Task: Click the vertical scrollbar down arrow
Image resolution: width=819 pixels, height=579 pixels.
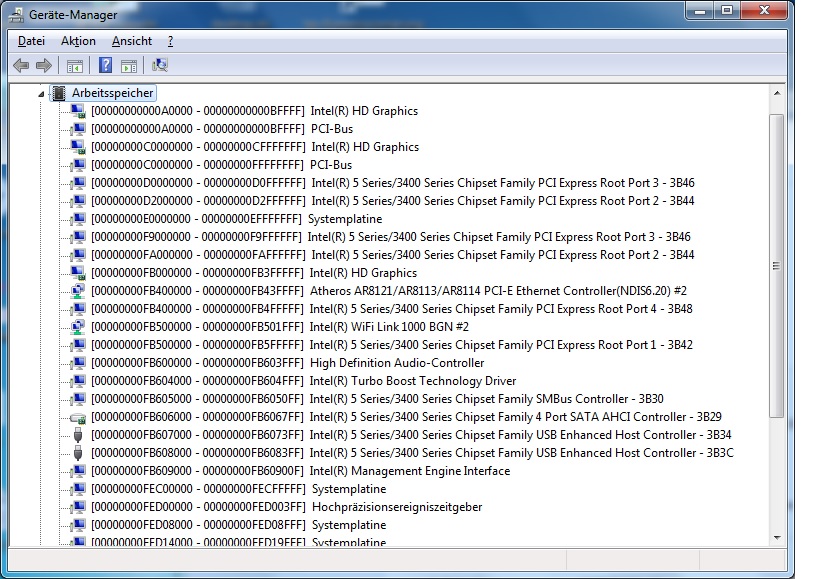Action: point(777,537)
